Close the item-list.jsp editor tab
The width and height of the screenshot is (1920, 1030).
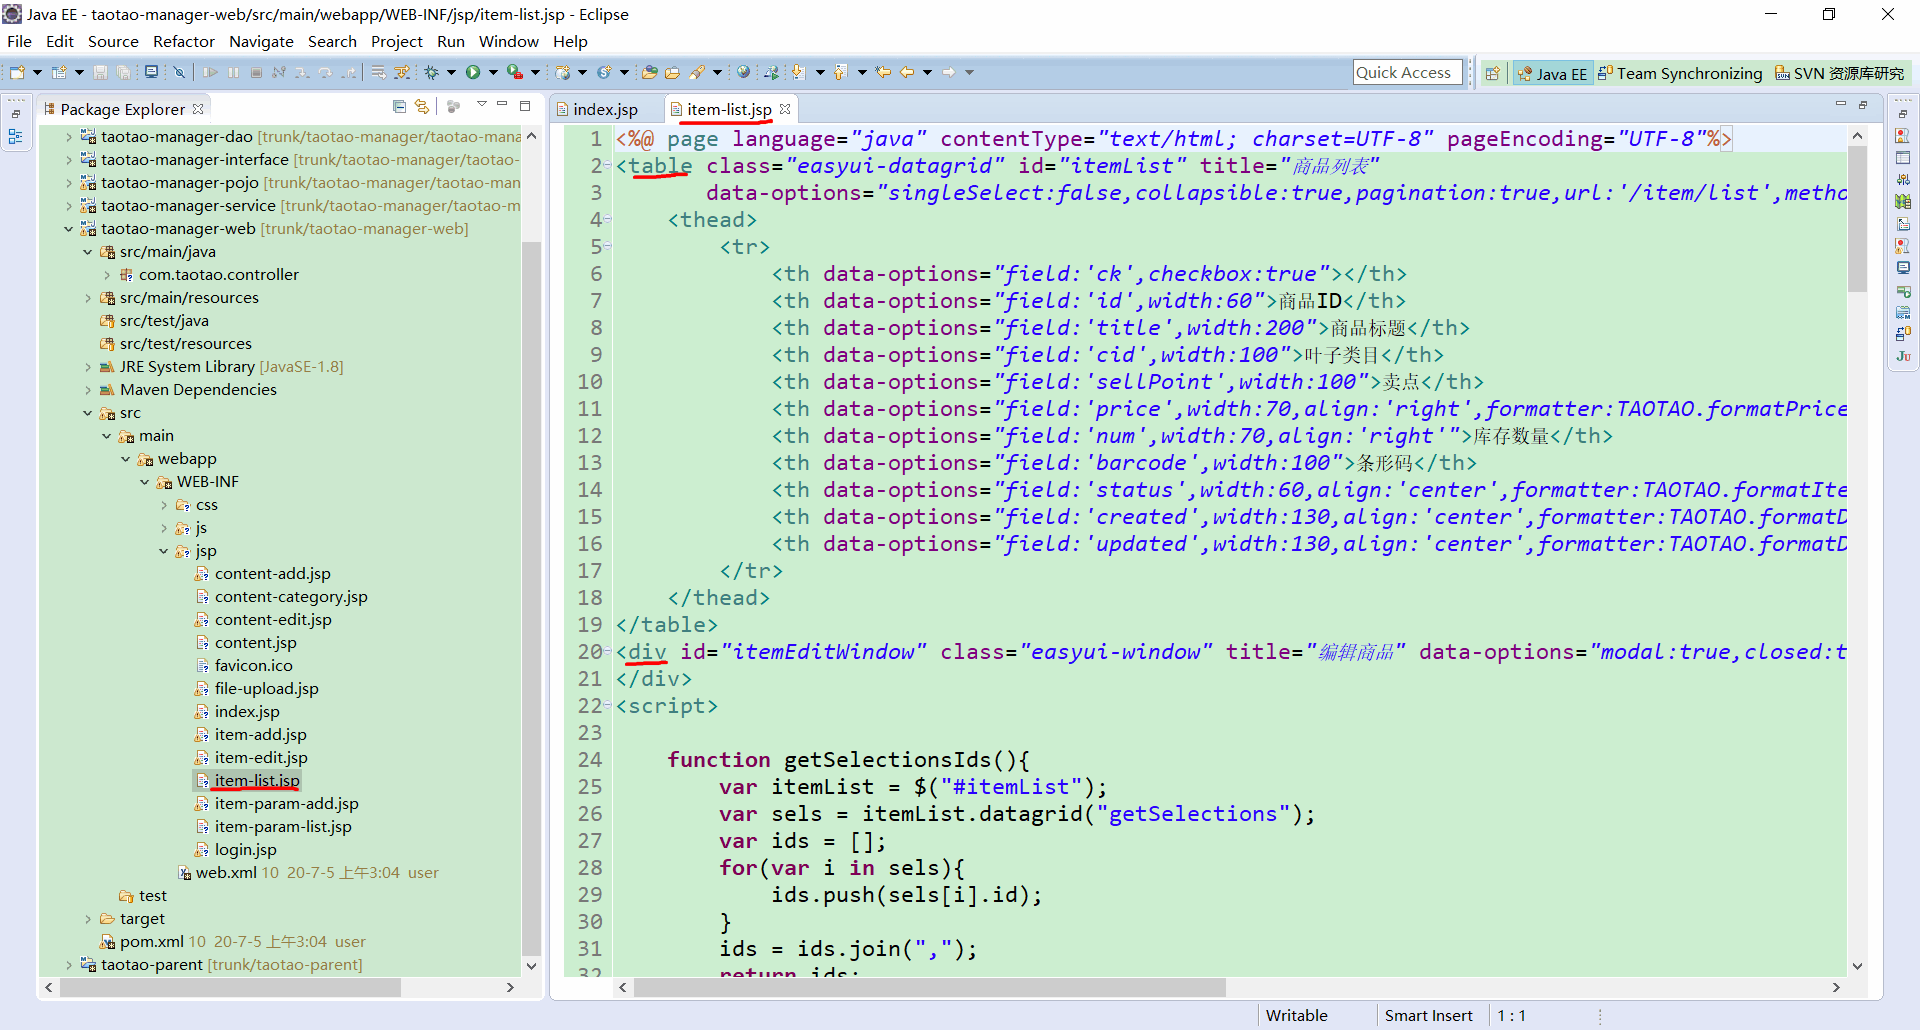785,109
